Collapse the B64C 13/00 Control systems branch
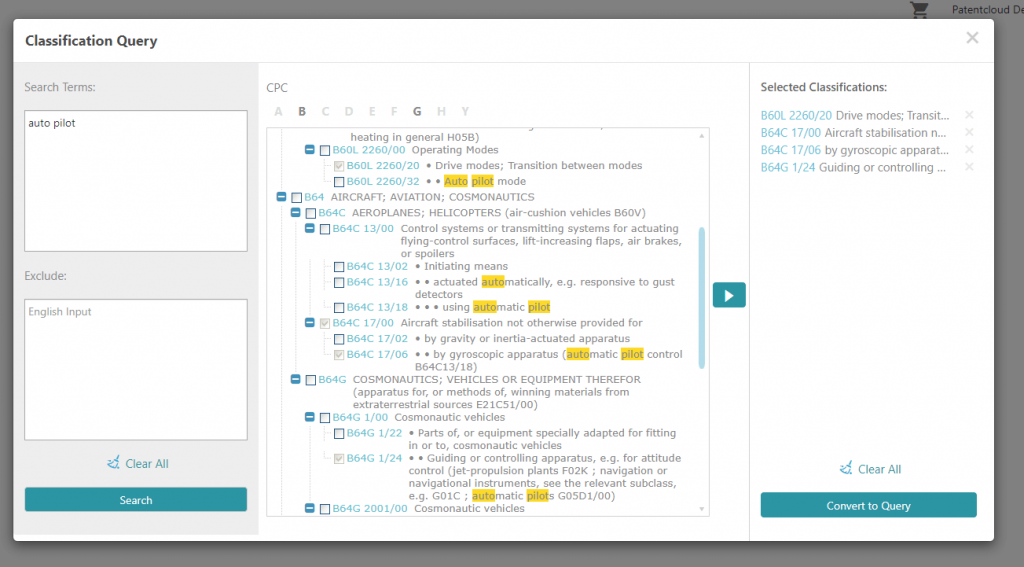The width and height of the screenshot is (1024, 567). click(310, 229)
